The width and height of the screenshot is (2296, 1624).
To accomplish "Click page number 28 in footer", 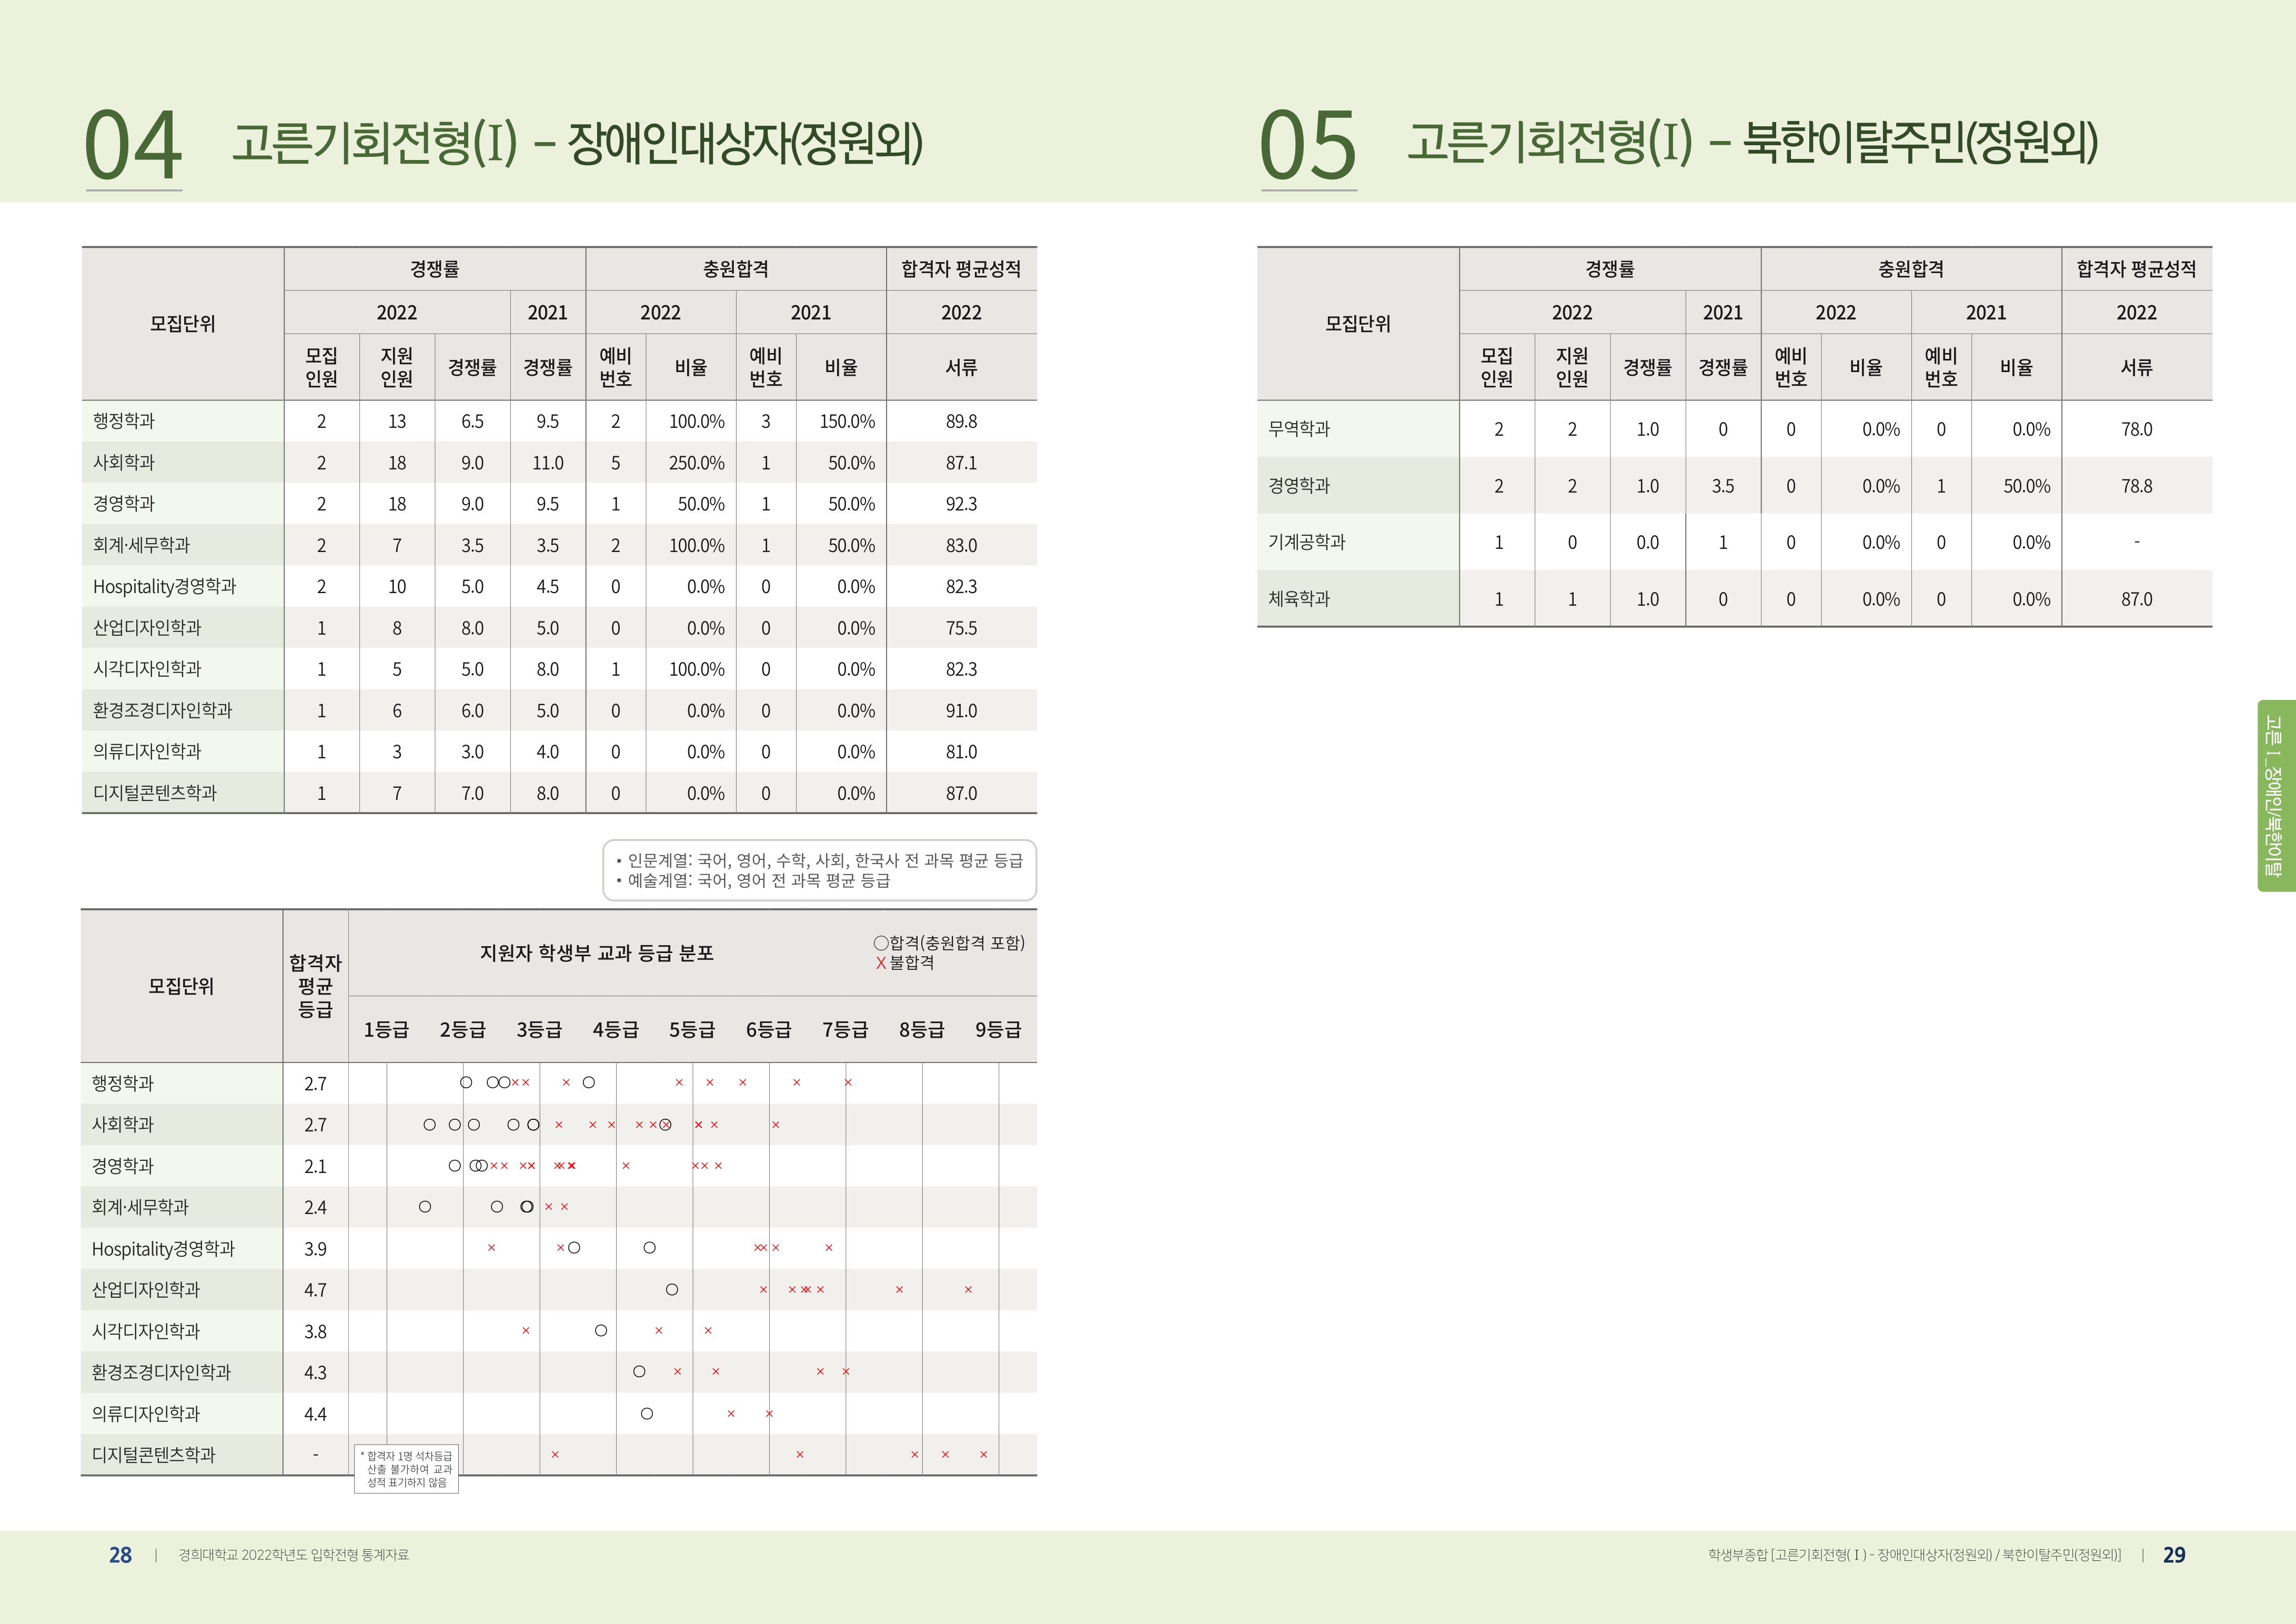I will [120, 1555].
